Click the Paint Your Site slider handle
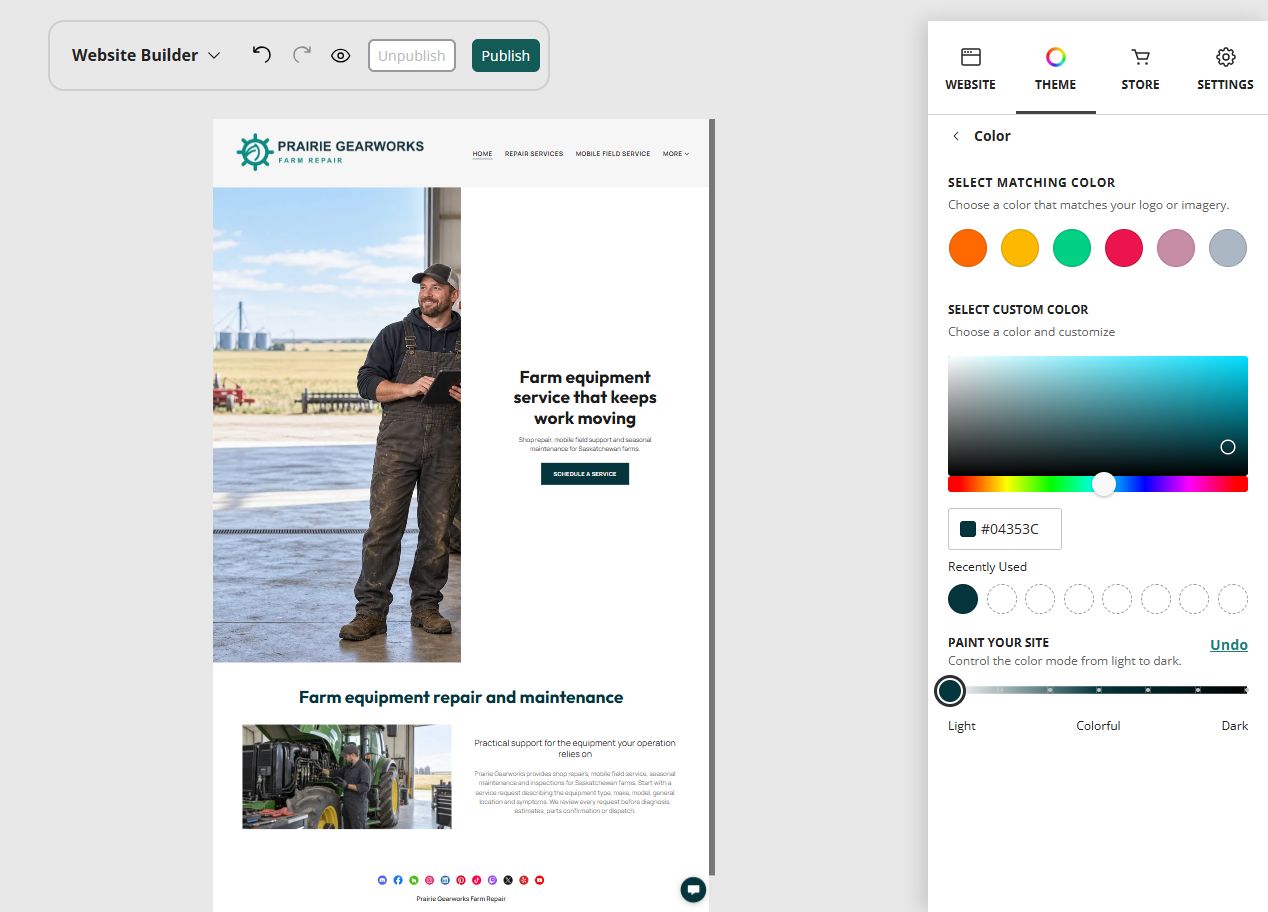Image resolution: width=1268 pixels, height=912 pixels. [950, 690]
